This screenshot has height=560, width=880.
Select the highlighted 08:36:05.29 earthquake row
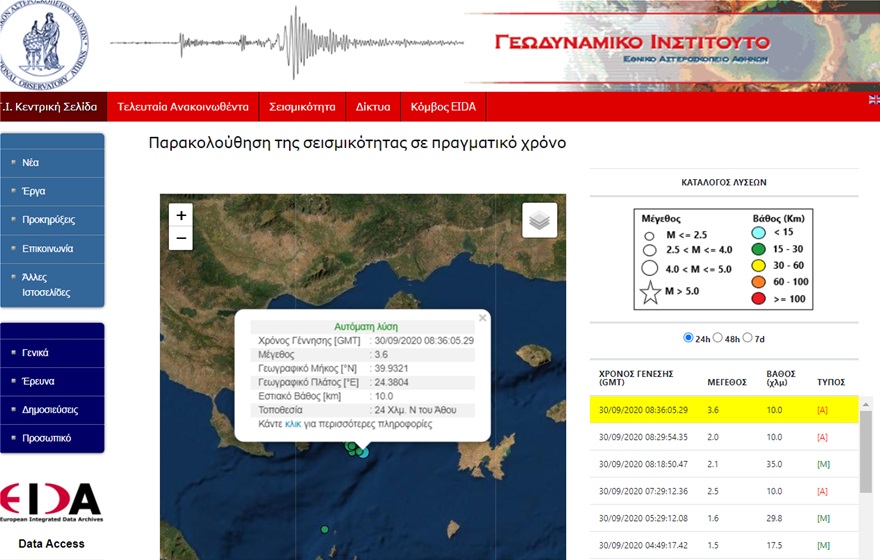point(724,410)
